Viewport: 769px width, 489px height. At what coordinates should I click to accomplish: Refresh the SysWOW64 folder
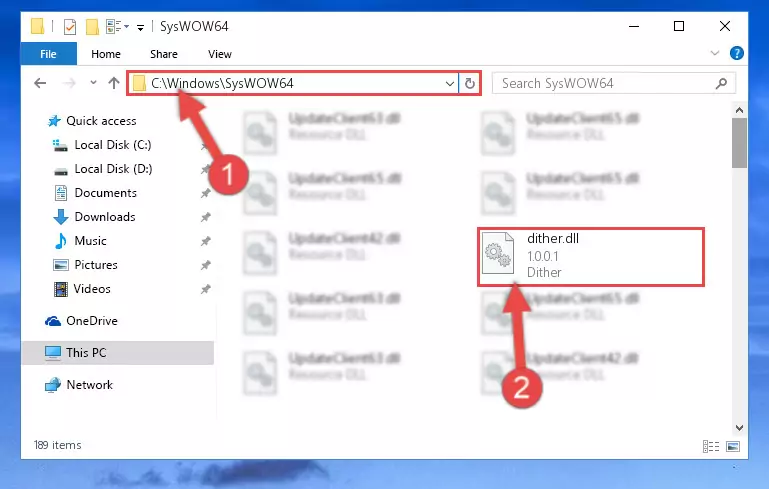tap(470, 83)
